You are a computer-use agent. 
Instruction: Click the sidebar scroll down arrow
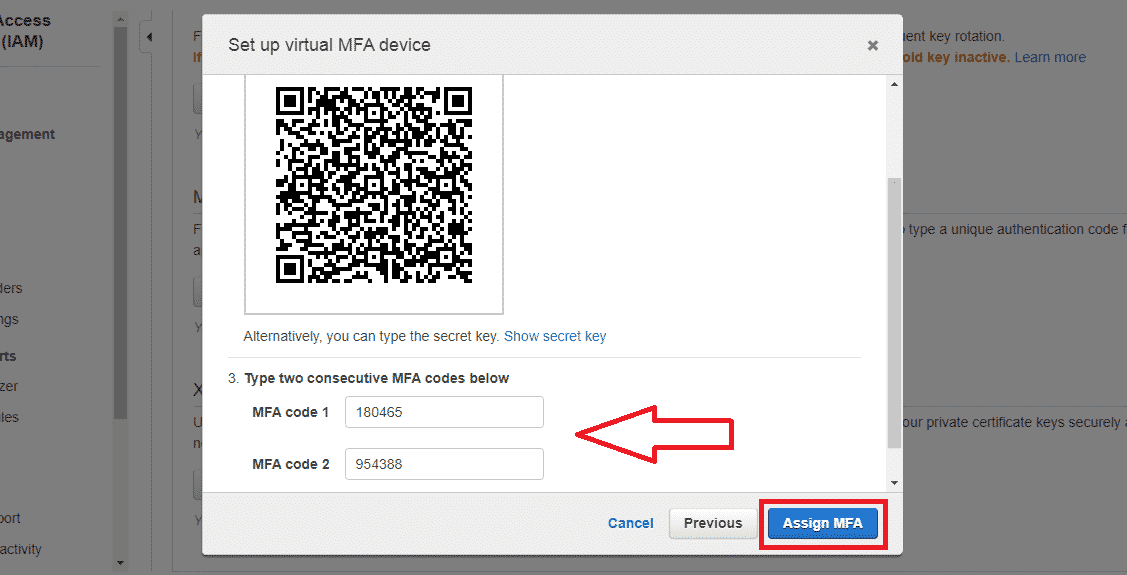tap(120, 563)
